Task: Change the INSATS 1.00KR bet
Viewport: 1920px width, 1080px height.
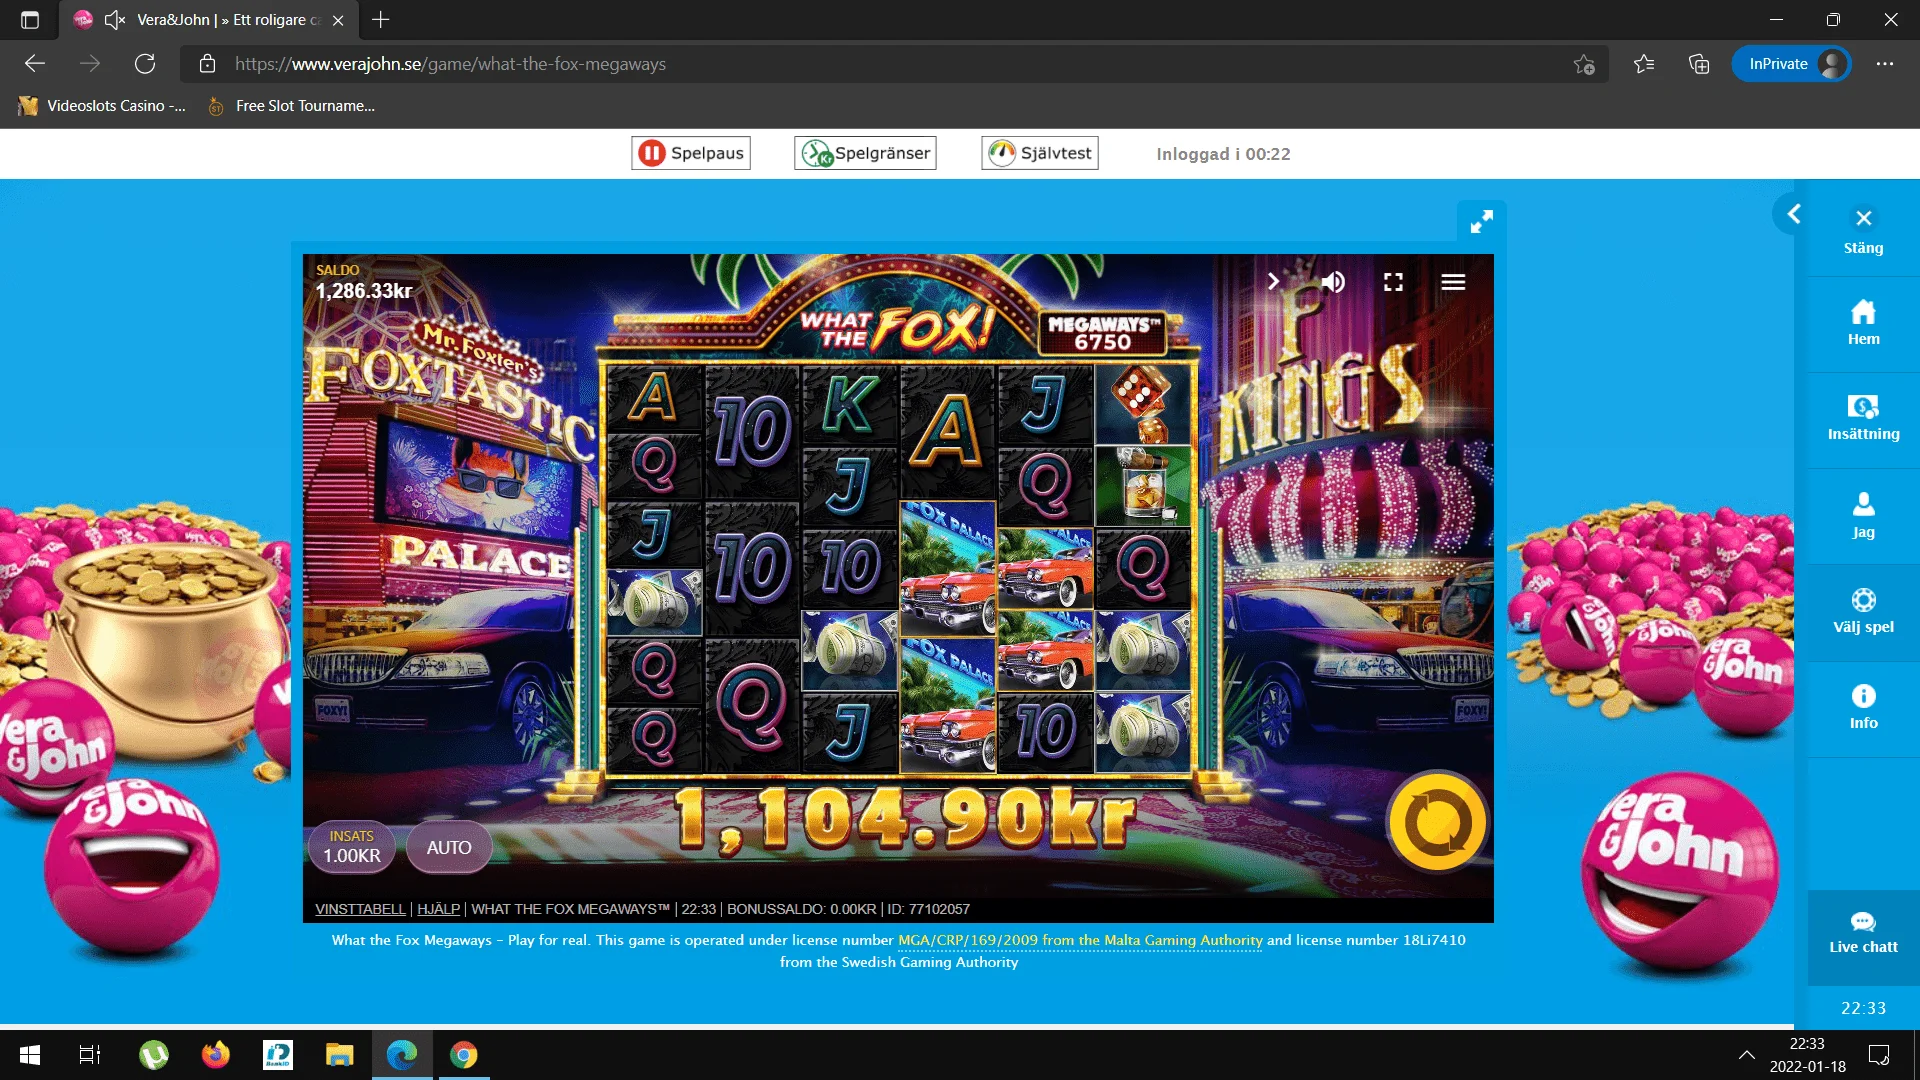Action: click(351, 847)
